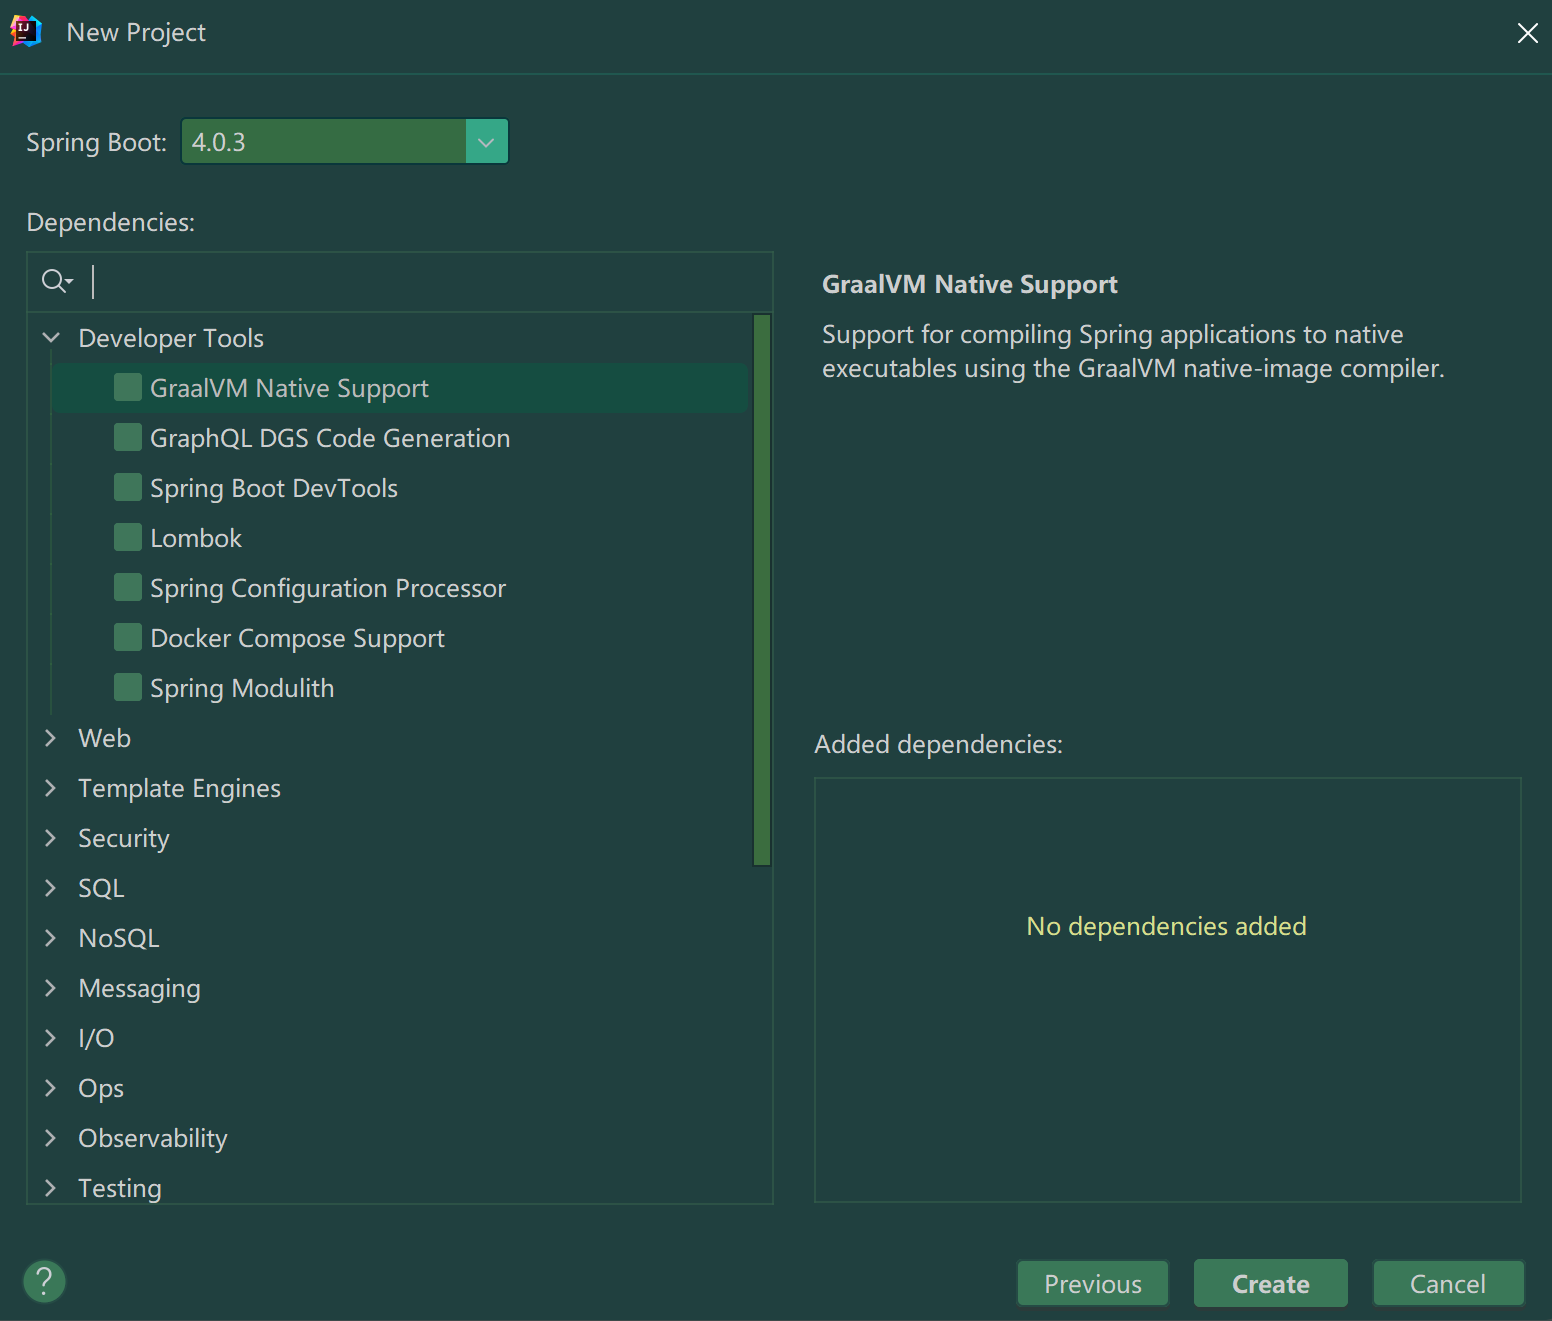
Task: Expand the Web category
Action: (x=51, y=738)
